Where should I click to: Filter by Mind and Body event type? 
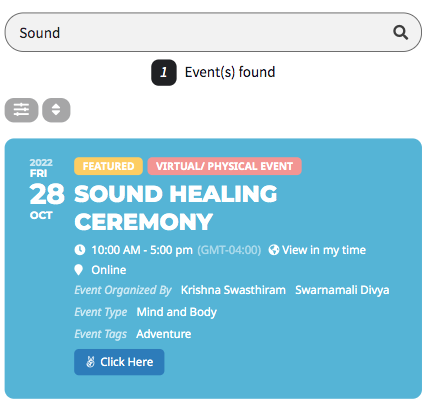click(176, 312)
